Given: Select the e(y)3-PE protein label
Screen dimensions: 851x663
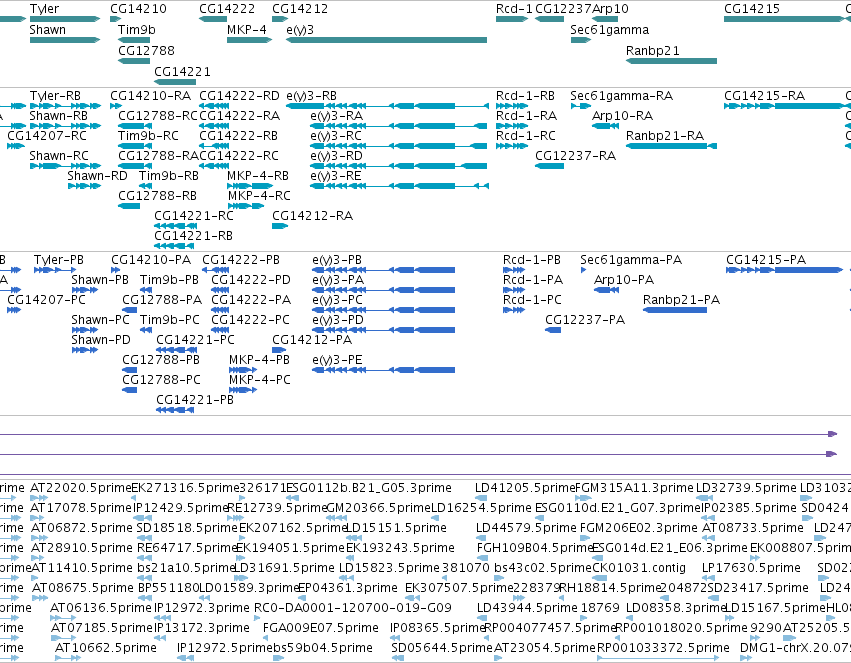Looking at the screenshot, I should click(x=337, y=360).
